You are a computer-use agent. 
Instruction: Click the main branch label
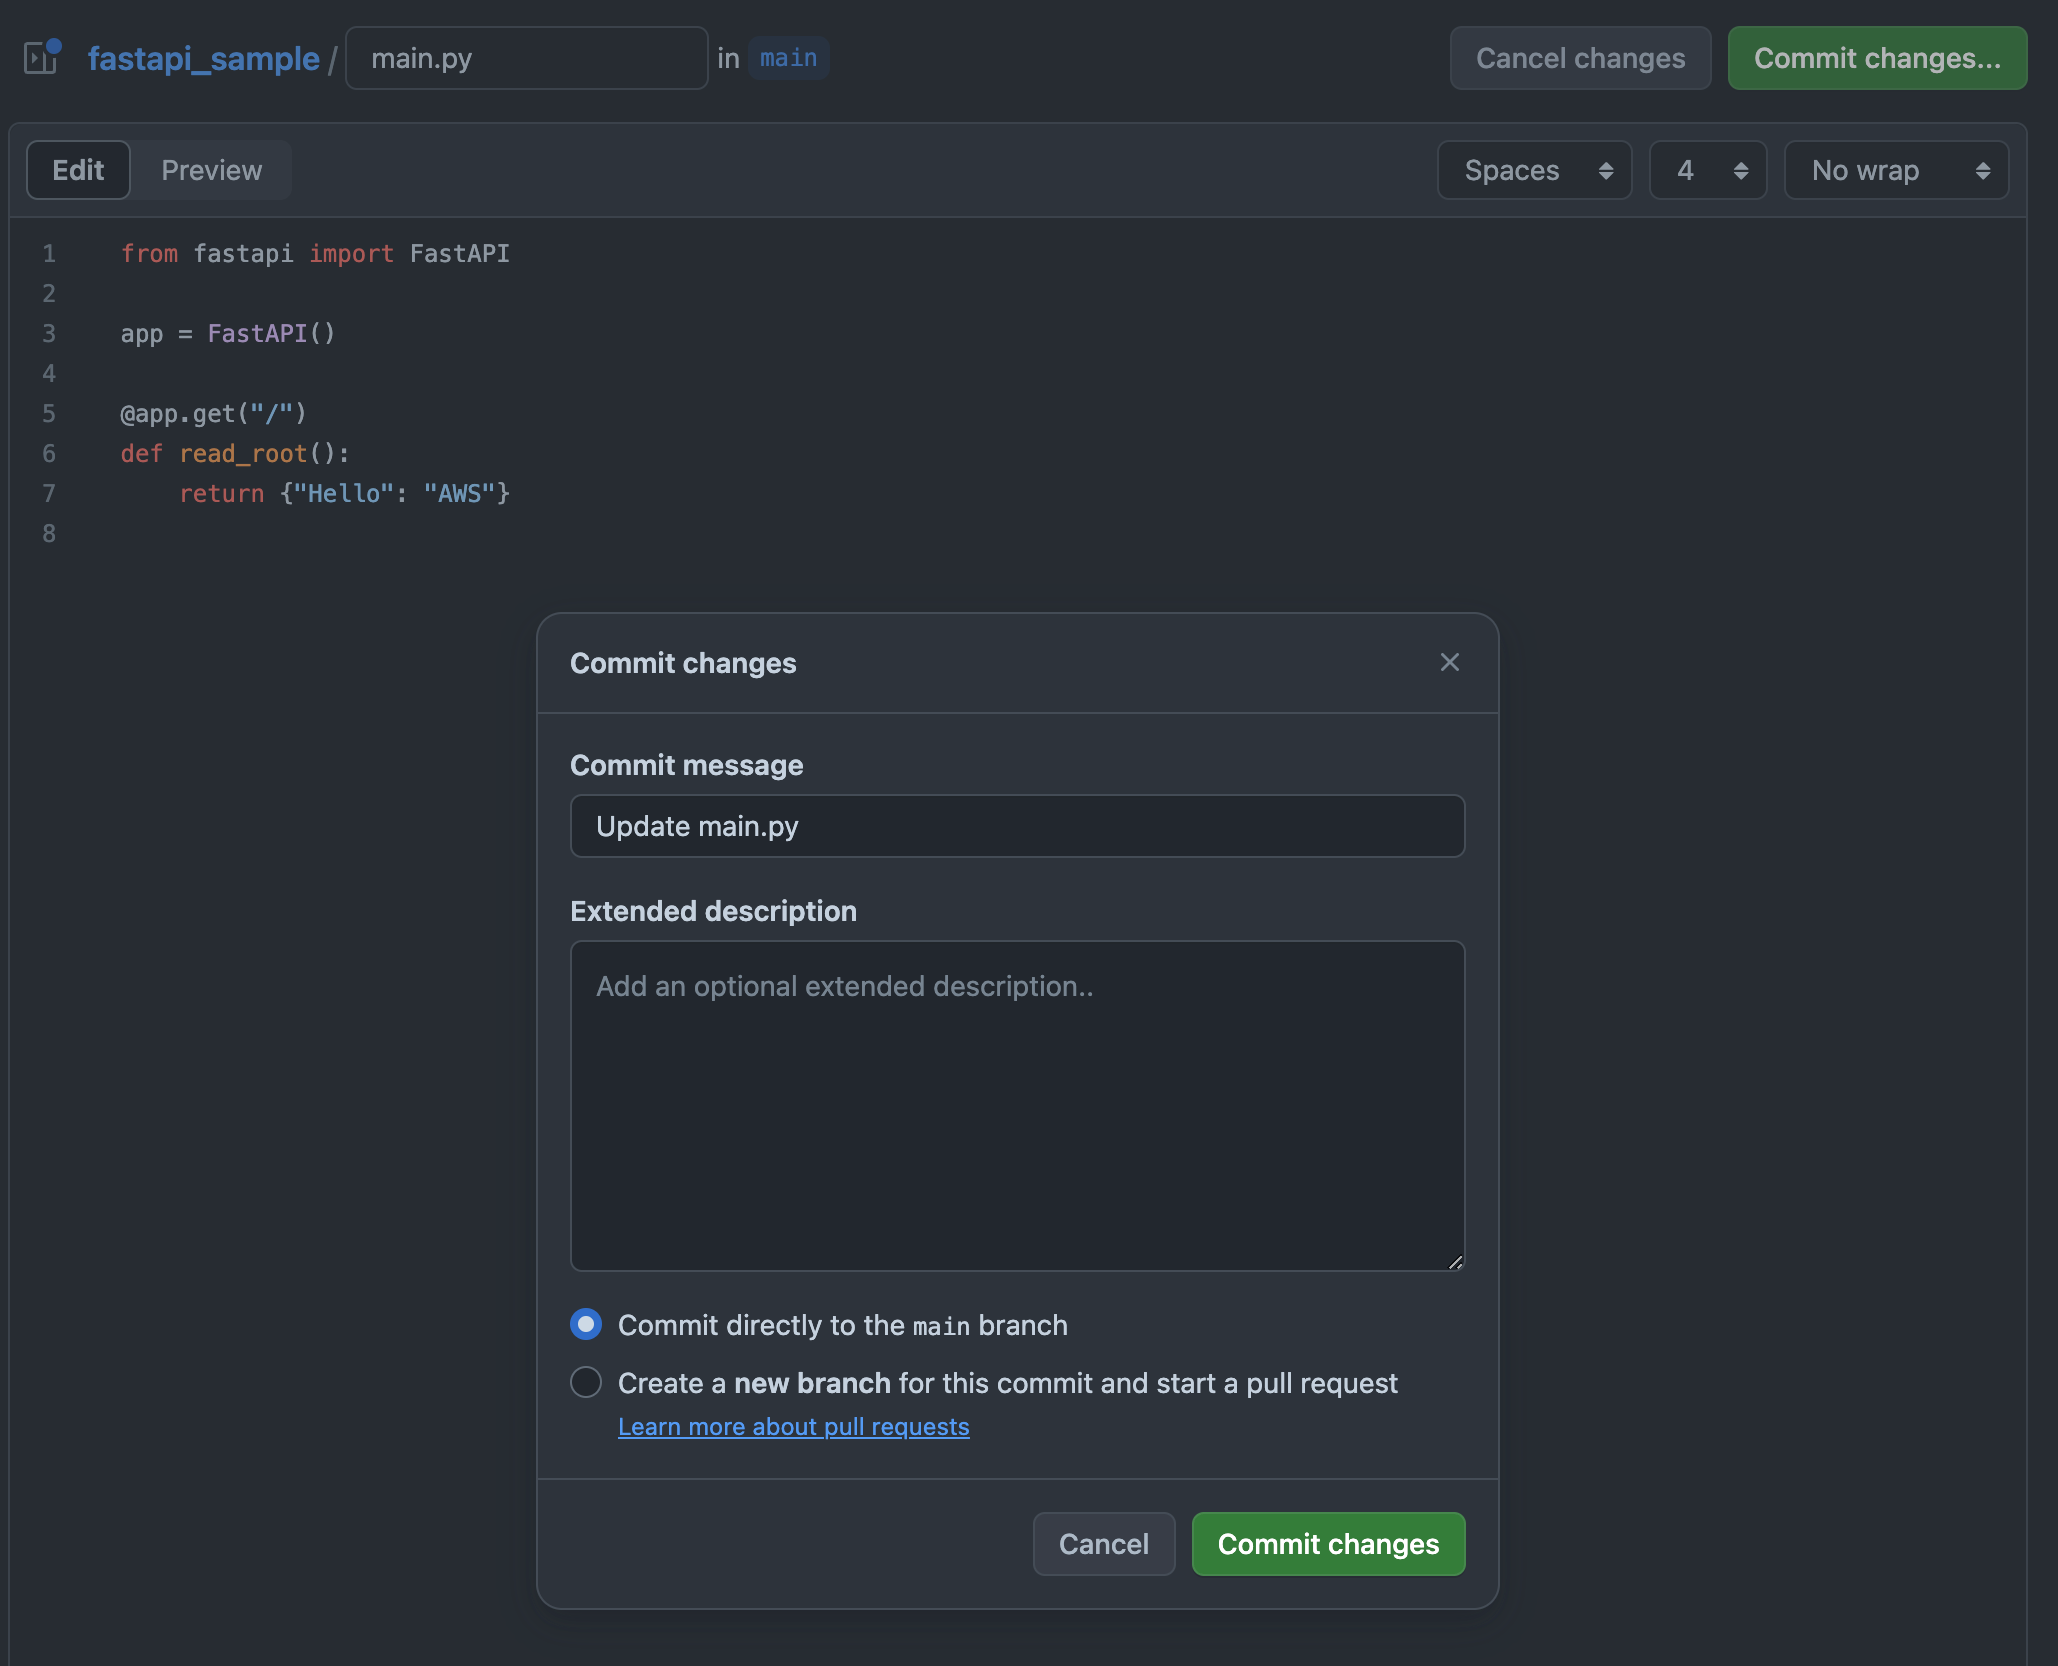[788, 58]
